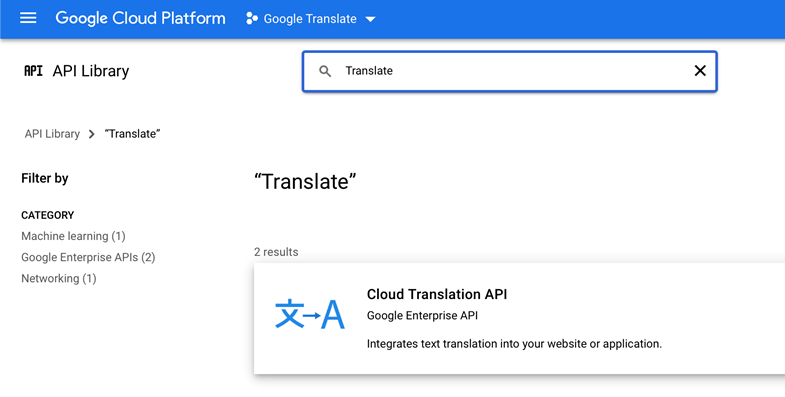
Task: Go to API Library breadcrumb
Action: coord(52,134)
